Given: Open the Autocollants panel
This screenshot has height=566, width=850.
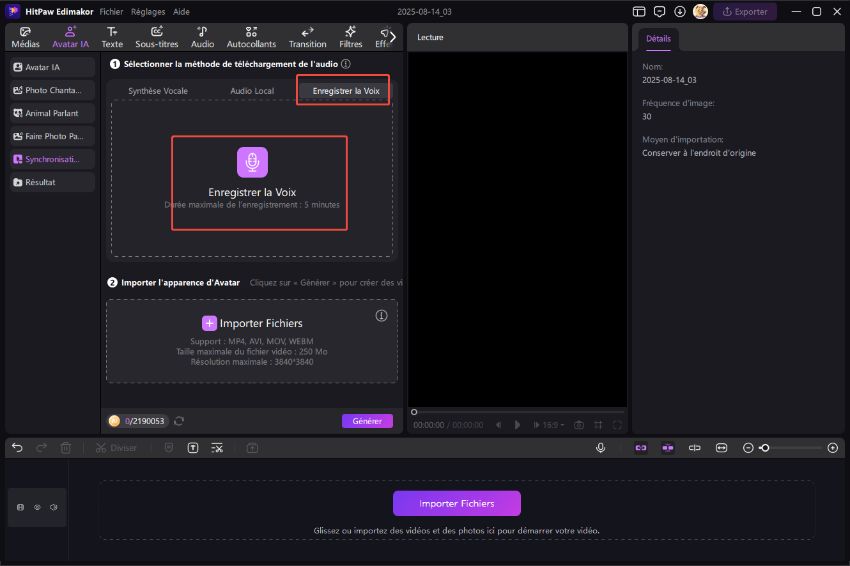Looking at the screenshot, I should (x=251, y=37).
